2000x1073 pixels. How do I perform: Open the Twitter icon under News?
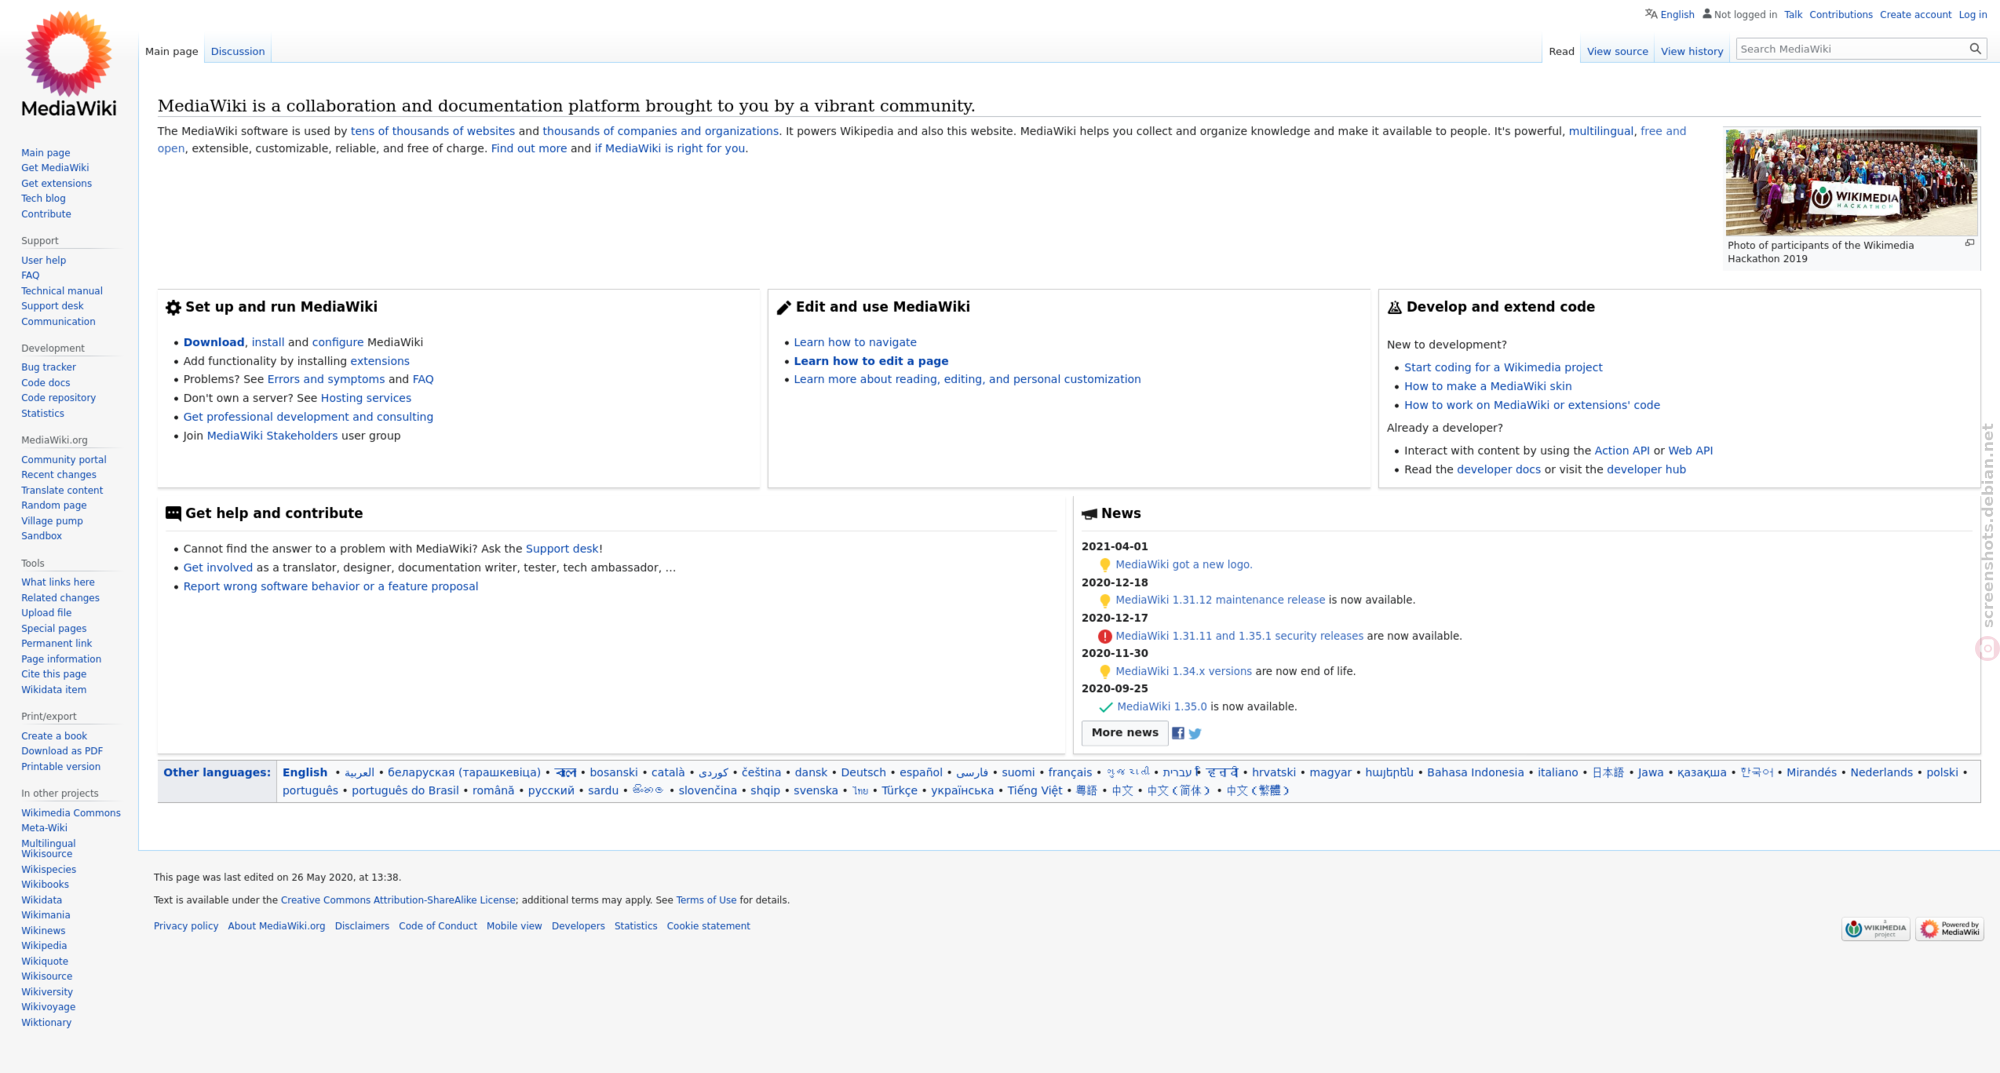click(1195, 733)
